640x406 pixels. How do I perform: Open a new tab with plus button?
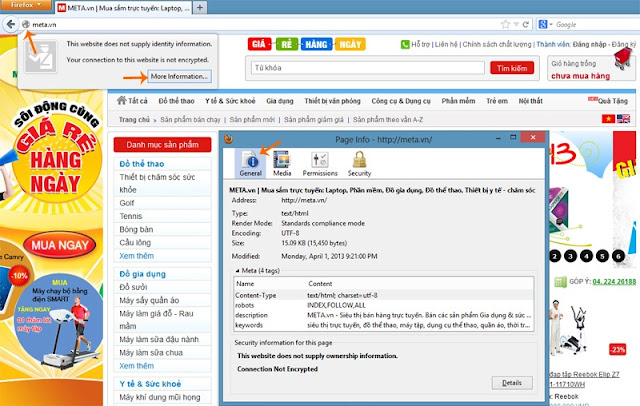(x=200, y=7)
